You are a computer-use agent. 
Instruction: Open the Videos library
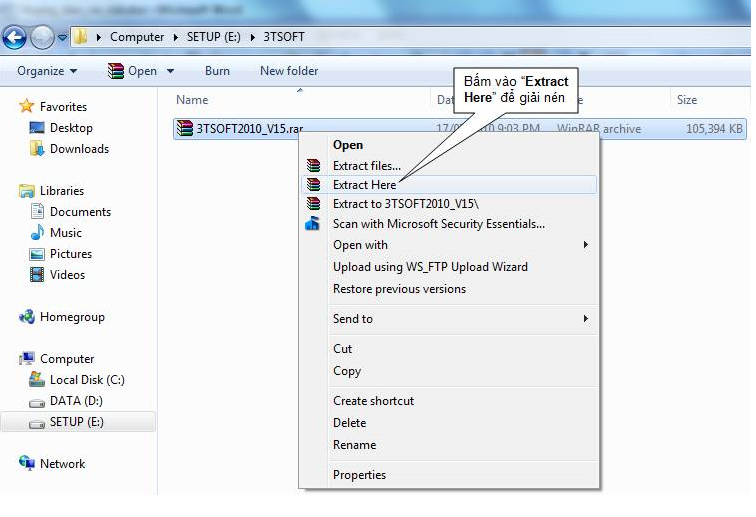pyautogui.click(x=68, y=275)
